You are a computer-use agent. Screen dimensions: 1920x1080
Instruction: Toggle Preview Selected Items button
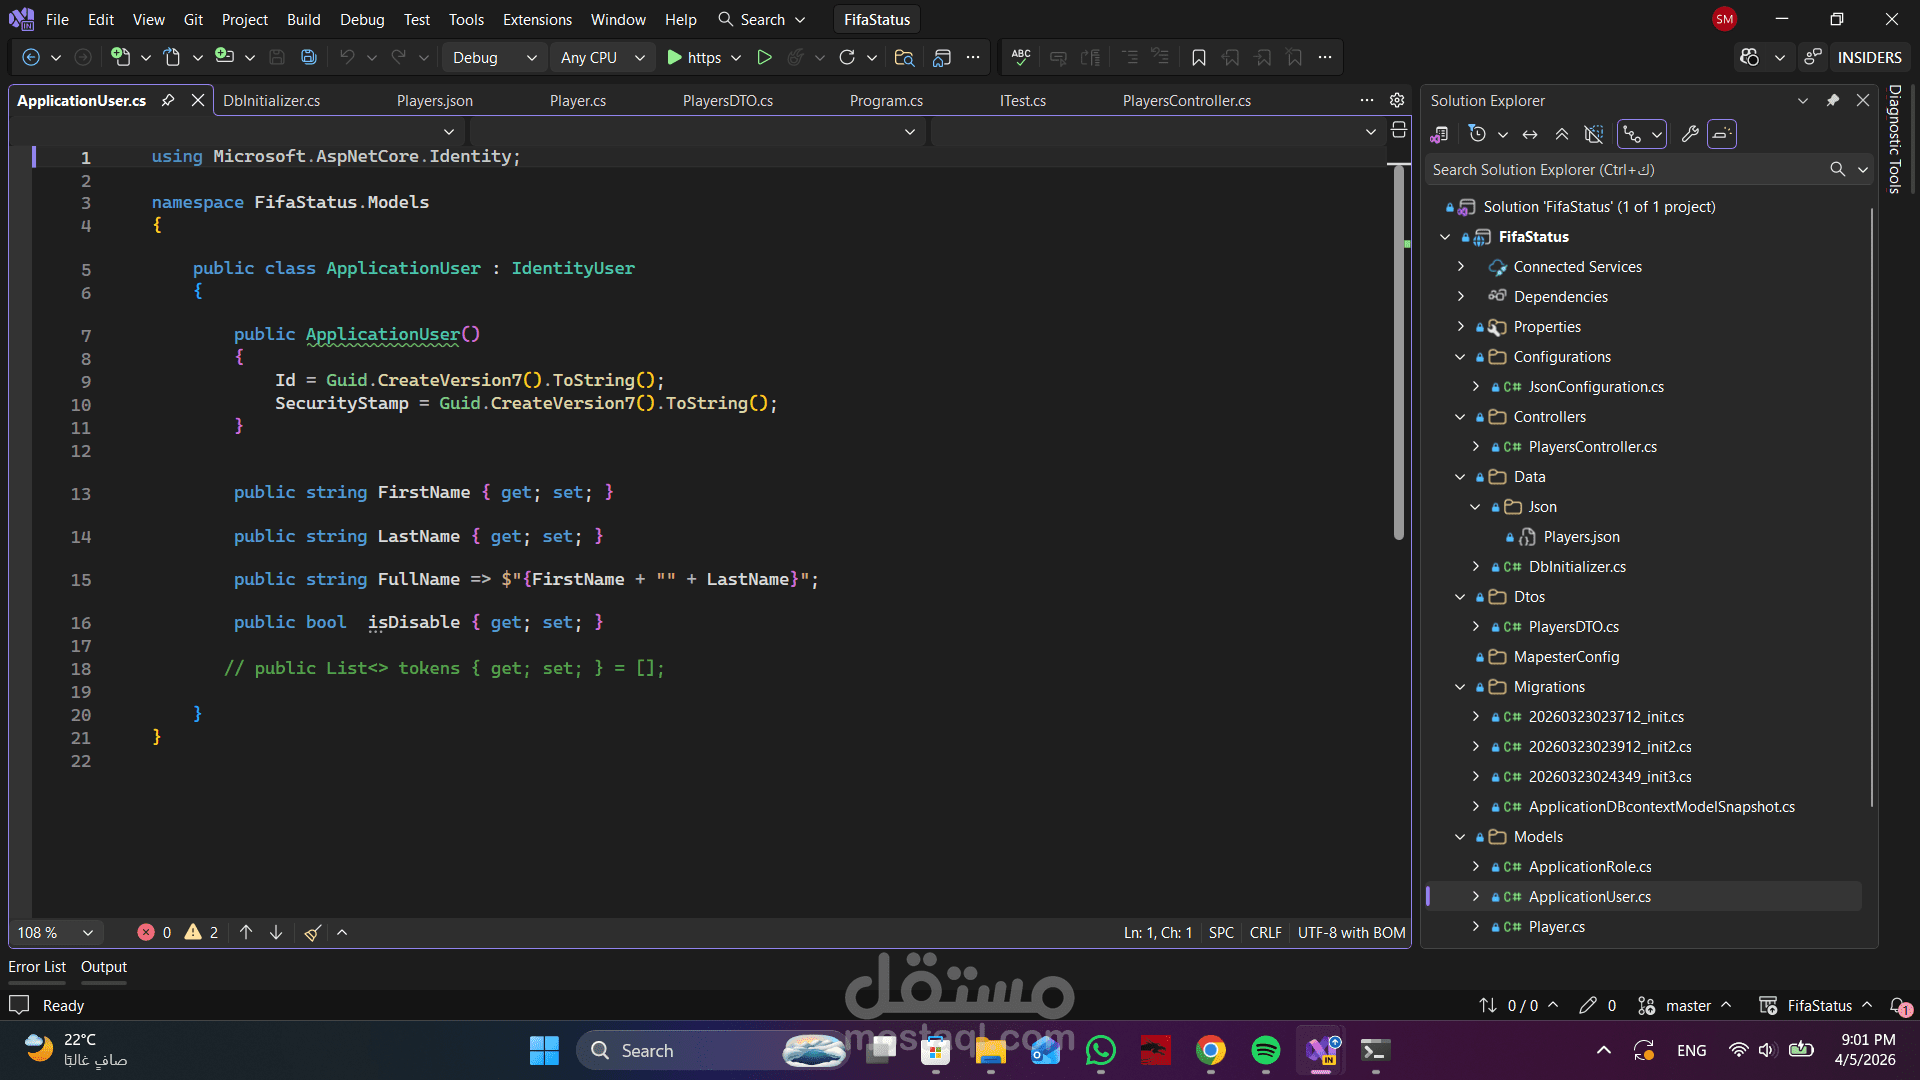point(1721,134)
